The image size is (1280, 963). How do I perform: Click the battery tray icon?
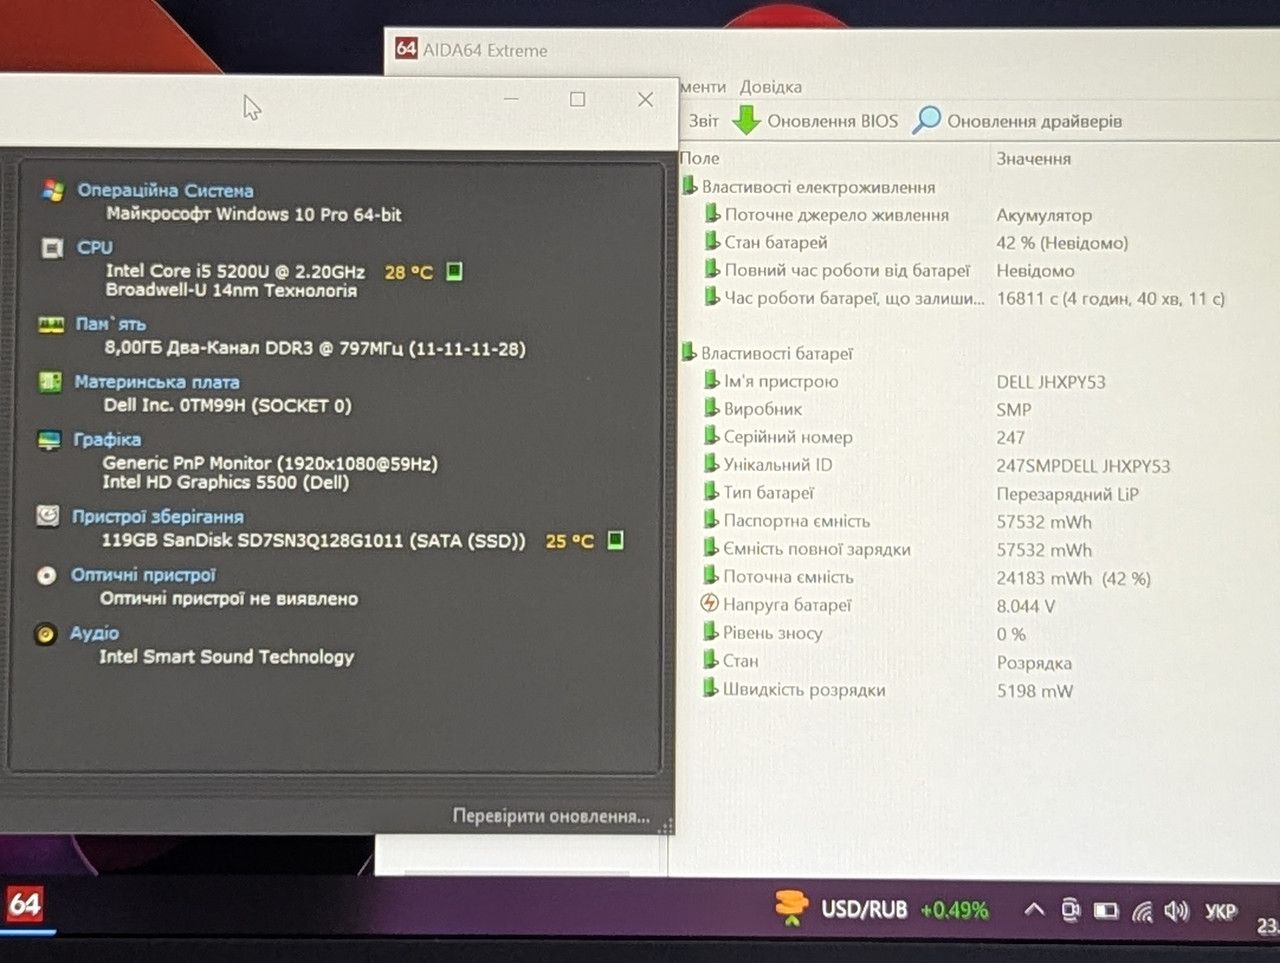[x=1106, y=911]
